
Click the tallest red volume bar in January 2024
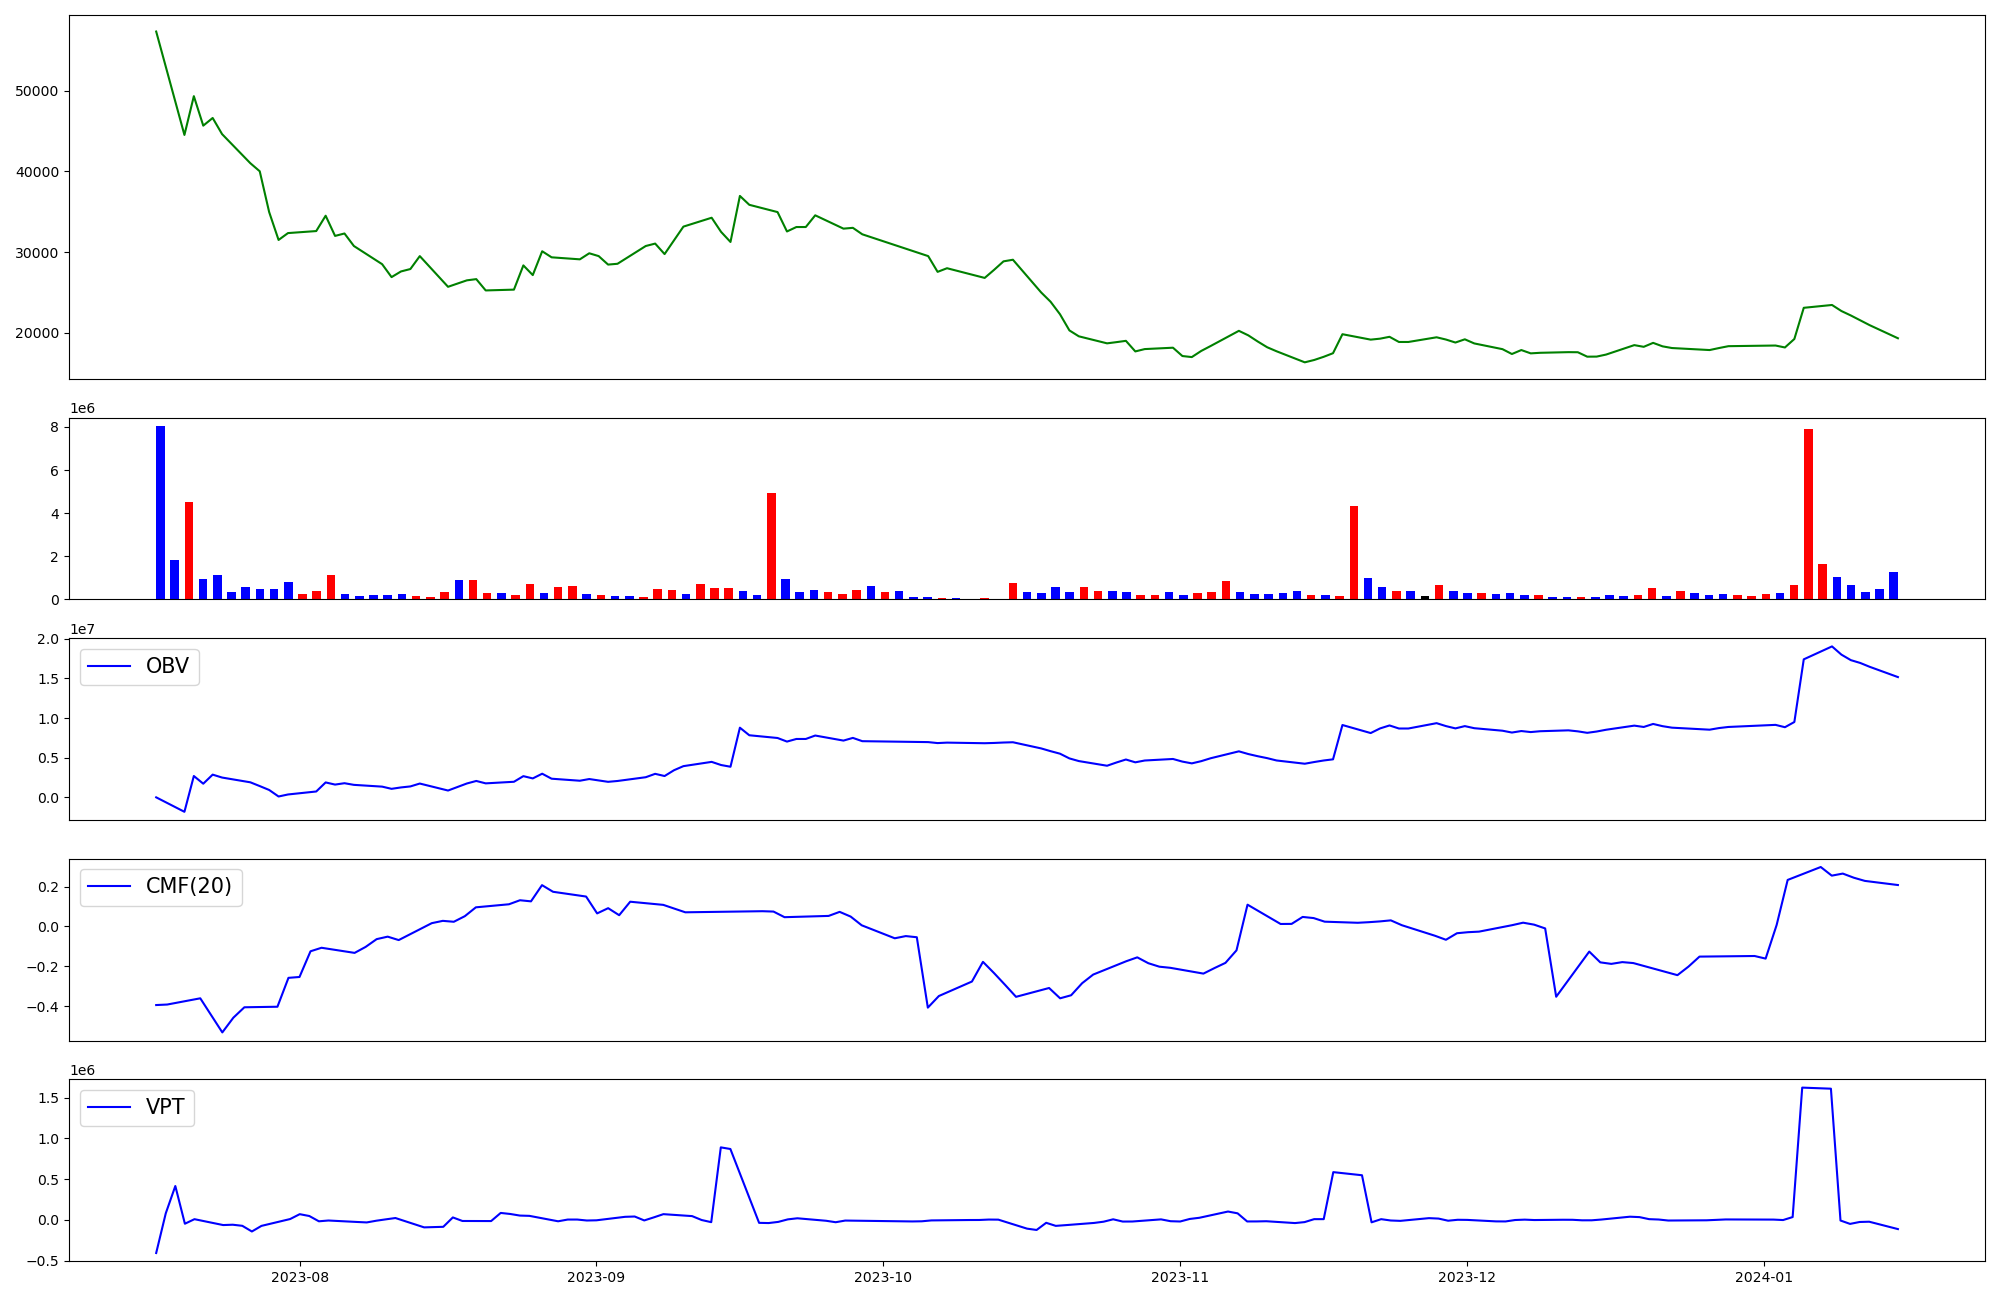click(1808, 514)
